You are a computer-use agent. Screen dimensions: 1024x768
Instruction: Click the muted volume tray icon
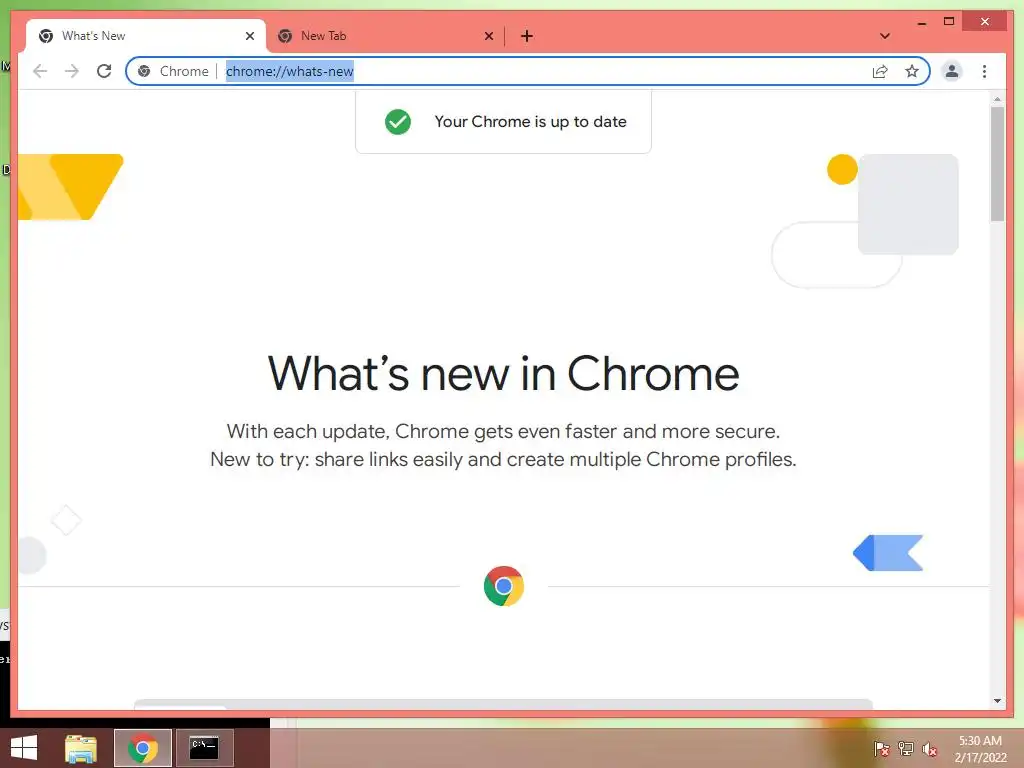tap(929, 748)
